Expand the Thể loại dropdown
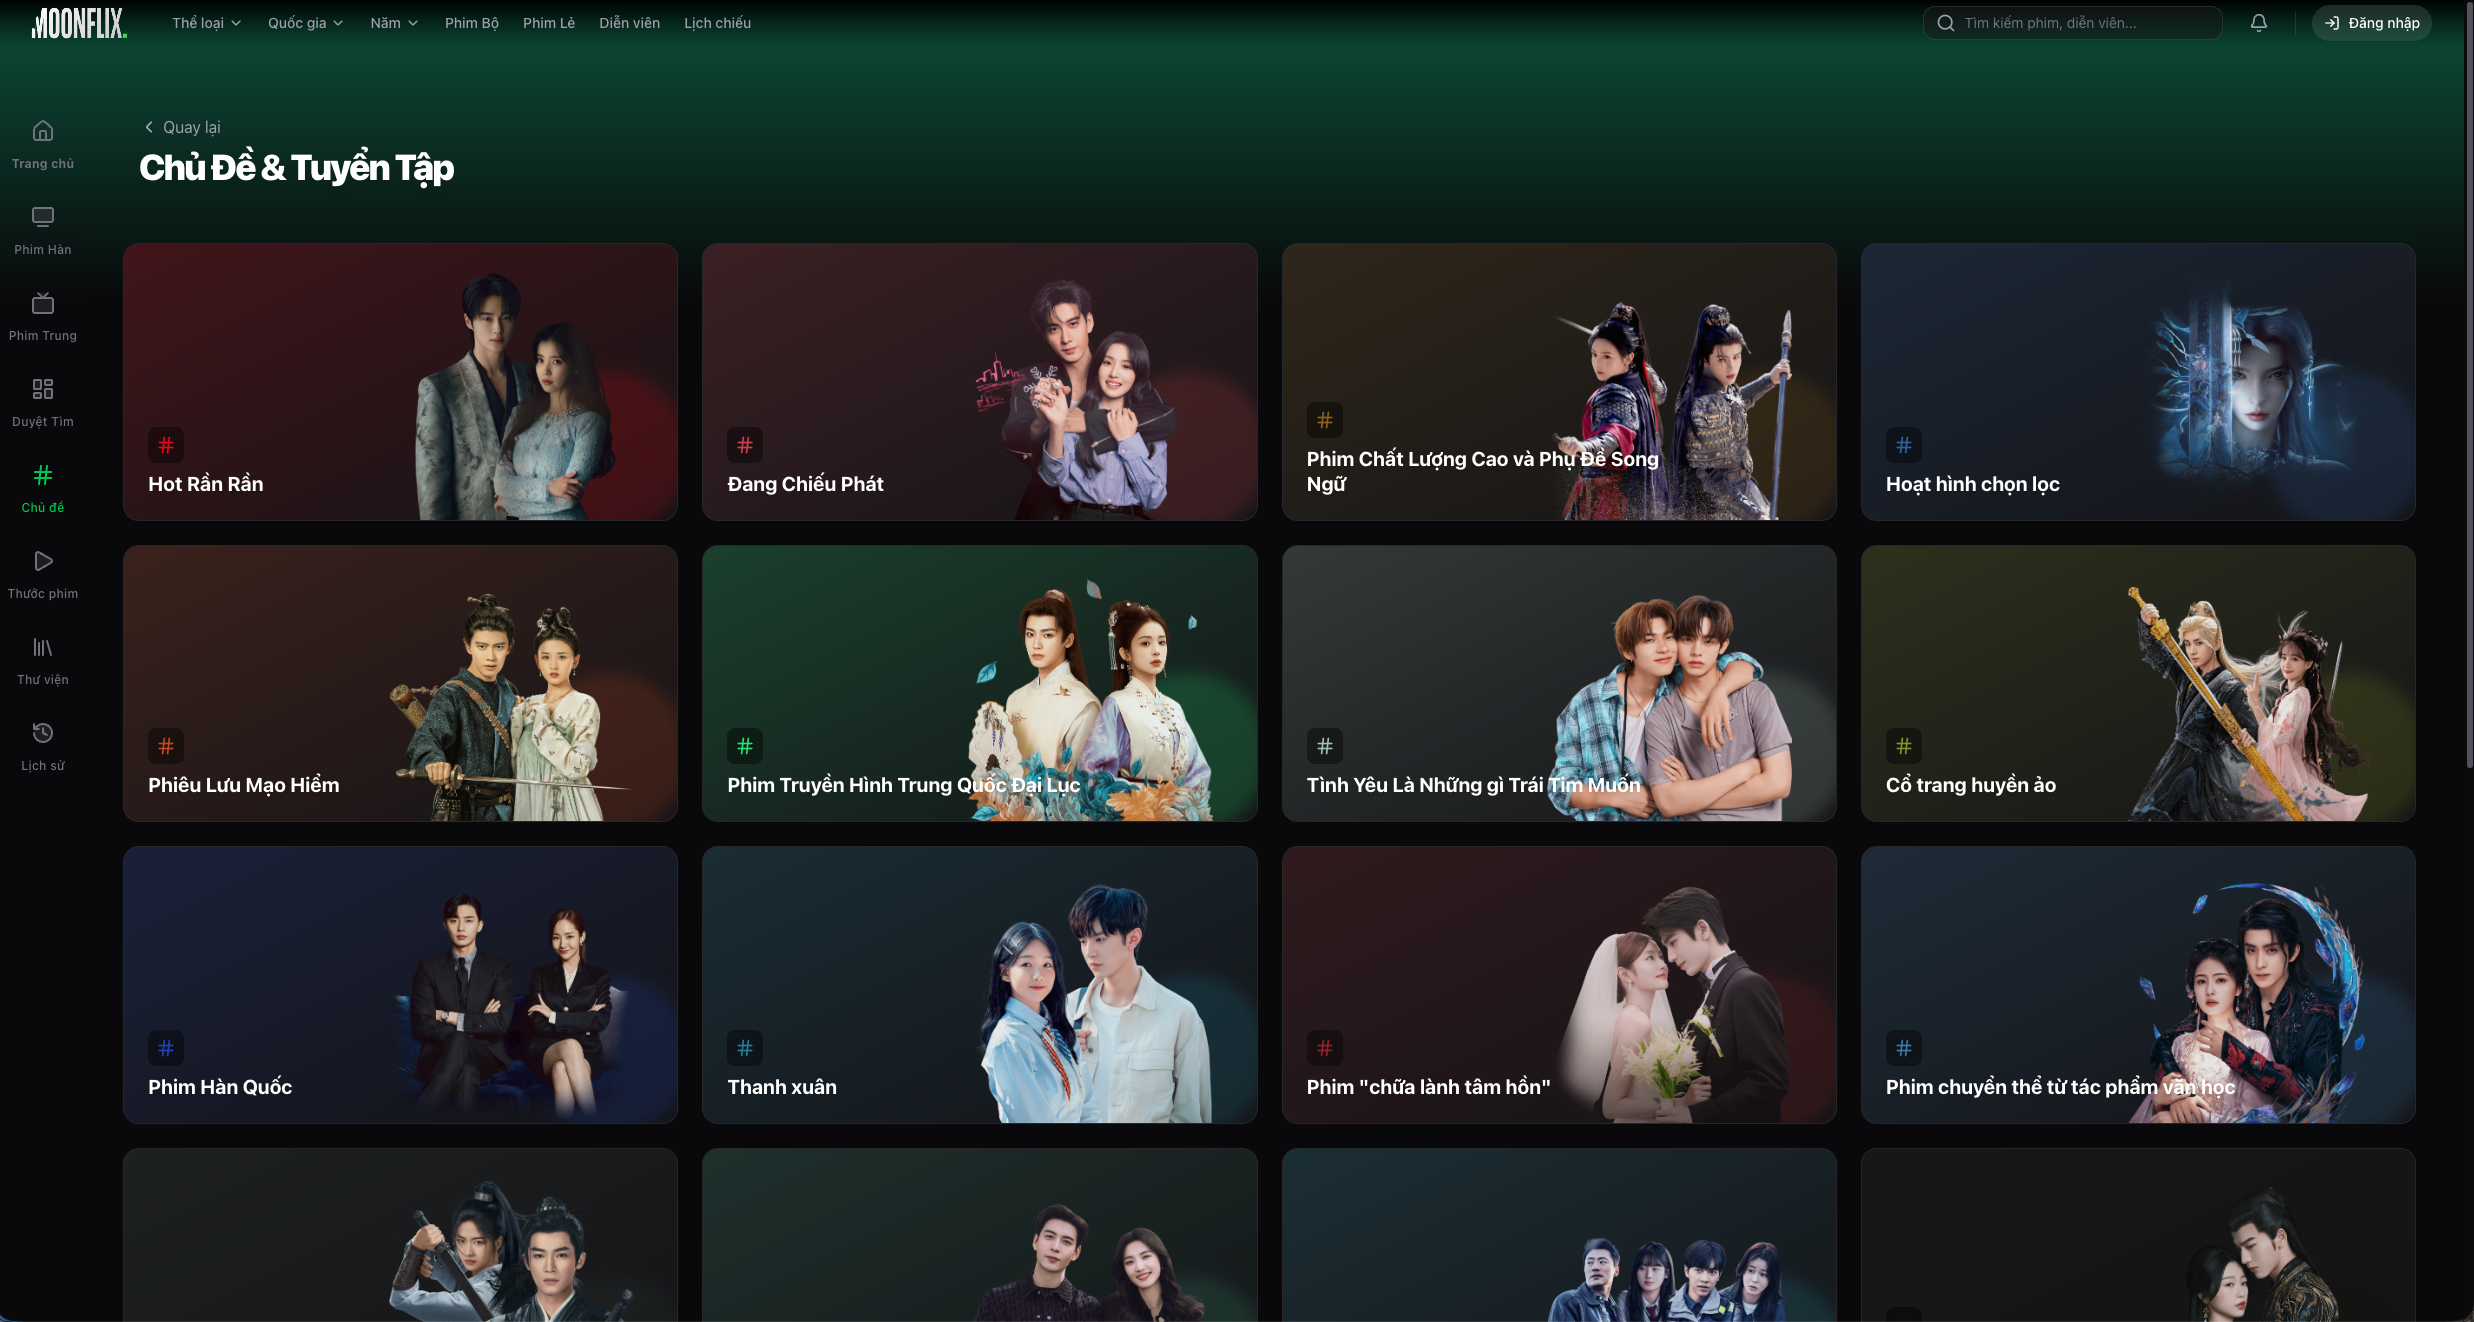The height and width of the screenshot is (1322, 2474). tap(206, 23)
